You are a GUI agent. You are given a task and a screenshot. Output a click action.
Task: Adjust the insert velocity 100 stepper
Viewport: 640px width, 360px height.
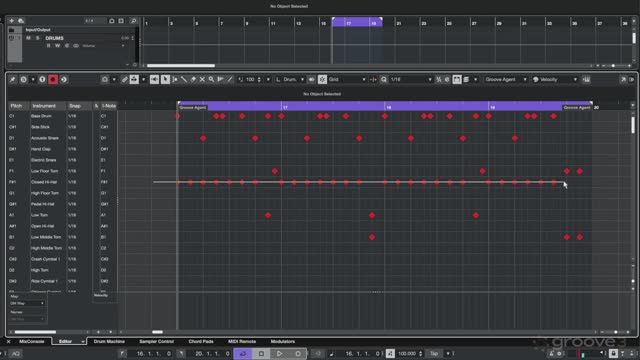click(259, 79)
